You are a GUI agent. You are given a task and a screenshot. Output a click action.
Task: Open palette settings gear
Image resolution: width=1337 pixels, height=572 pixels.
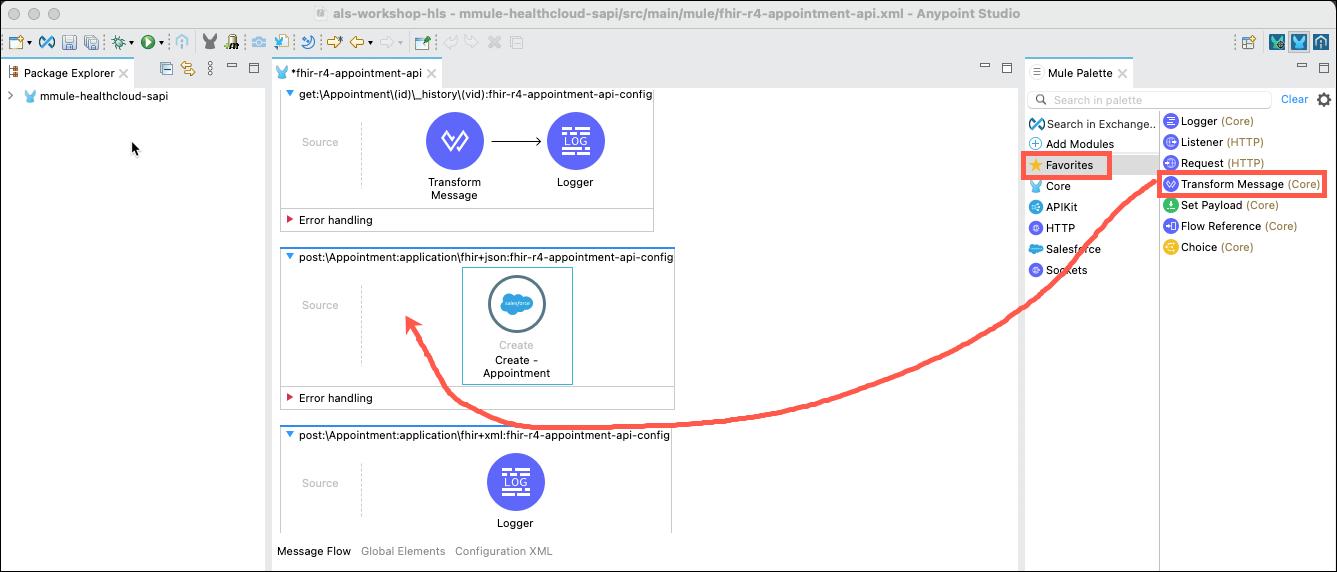tap(1324, 100)
